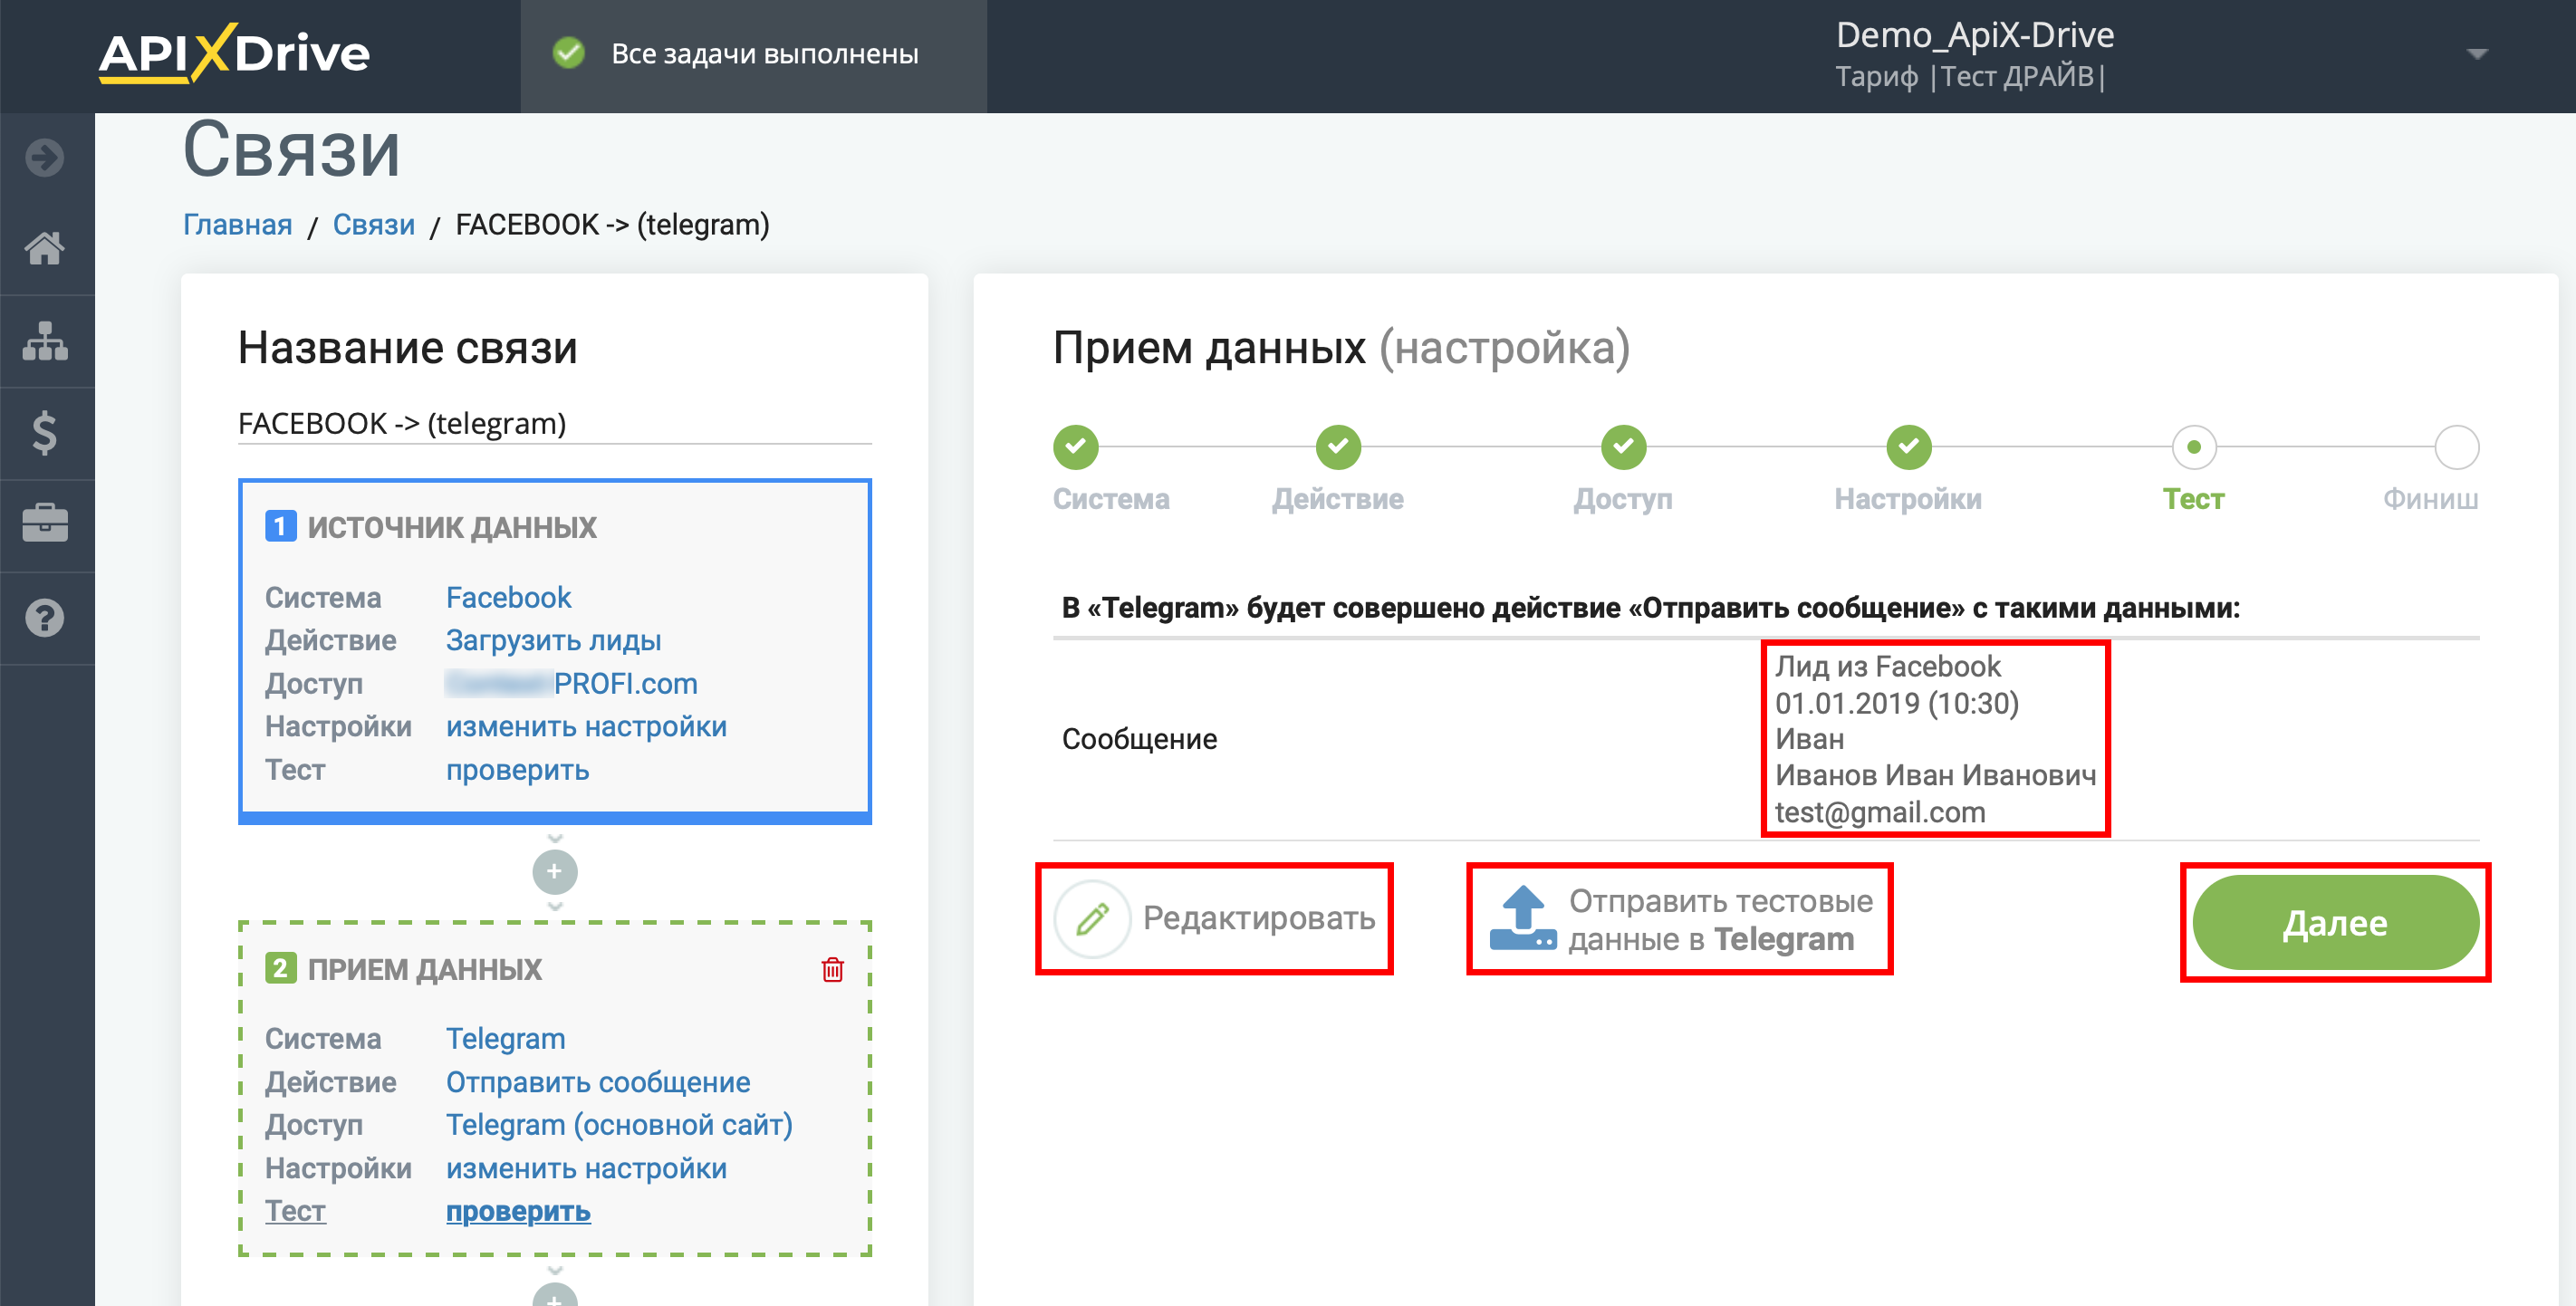Send test data to Telegram
The width and height of the screenshot is (2576, 1306).
tap(1680, 919)
